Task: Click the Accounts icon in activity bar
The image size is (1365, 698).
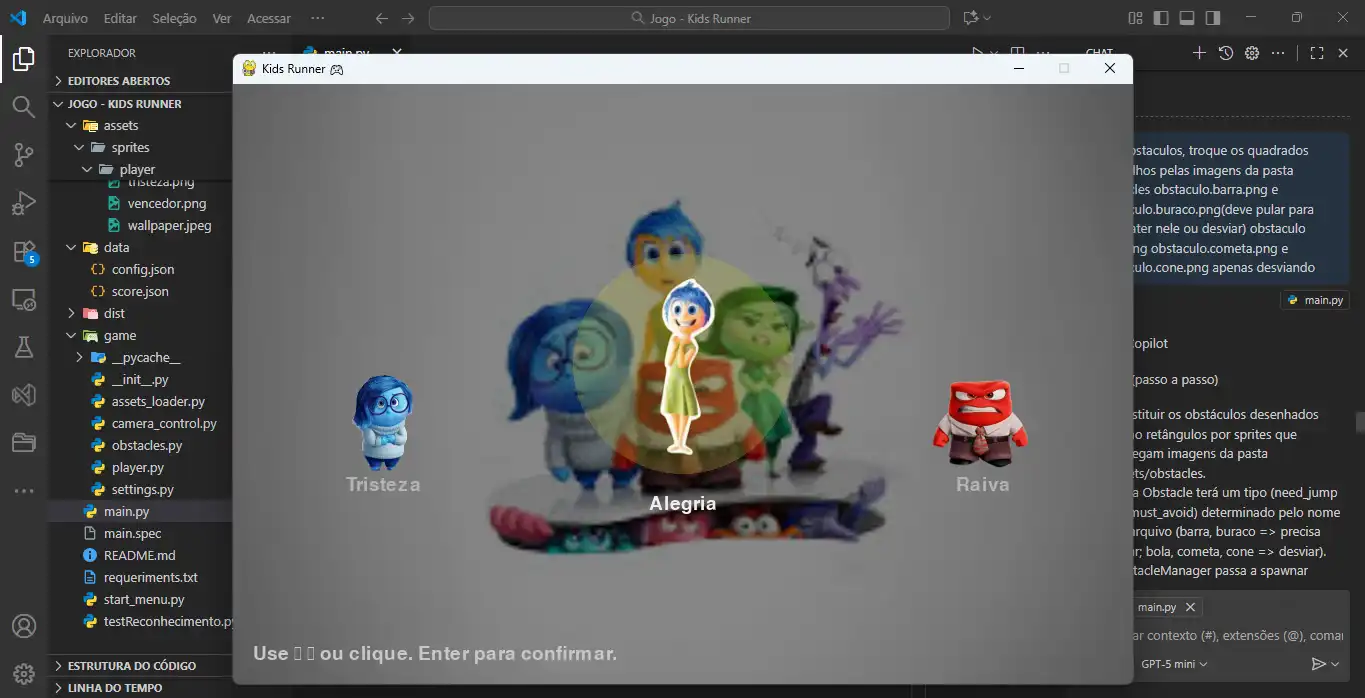Action: [x=23, y=626]
